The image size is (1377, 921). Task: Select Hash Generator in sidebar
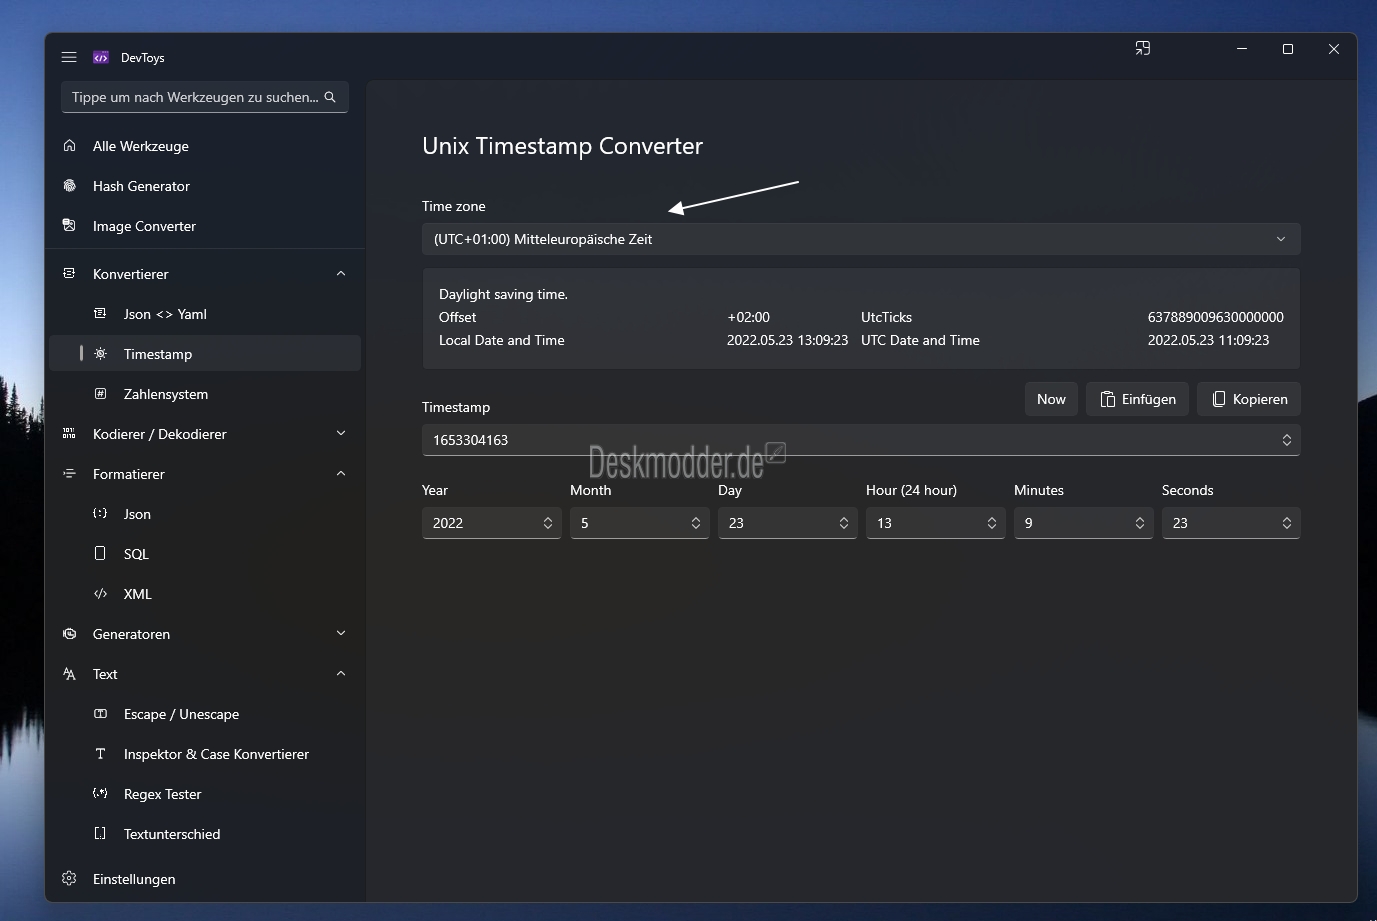click(x=205, y=186)
